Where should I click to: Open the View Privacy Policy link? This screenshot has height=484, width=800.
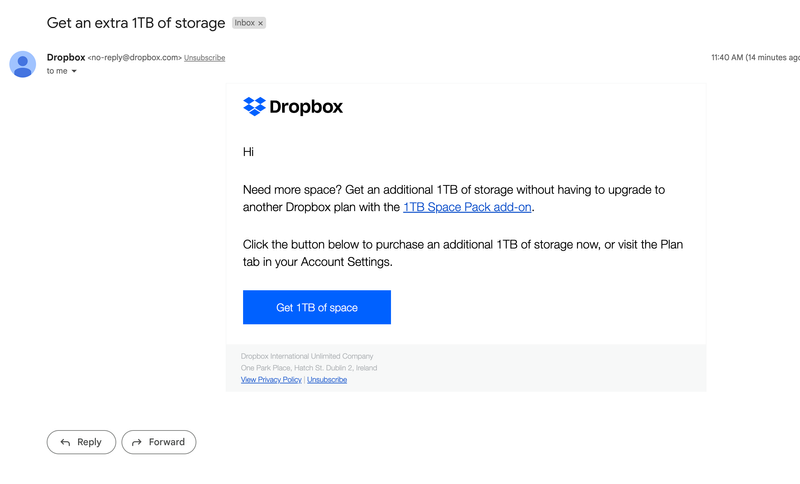click(271, 380)
